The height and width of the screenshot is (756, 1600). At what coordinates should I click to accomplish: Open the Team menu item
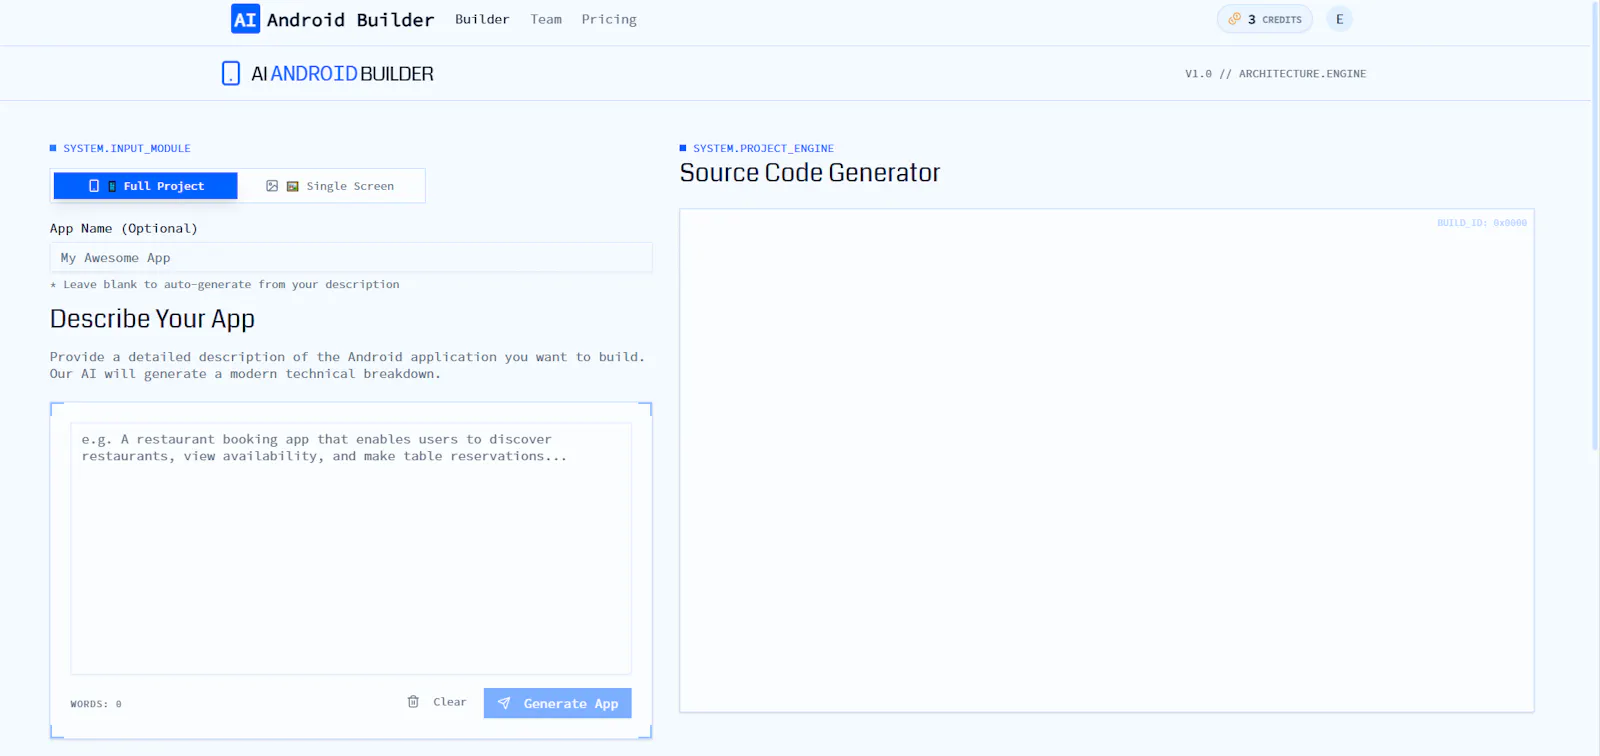coord(546,19)
